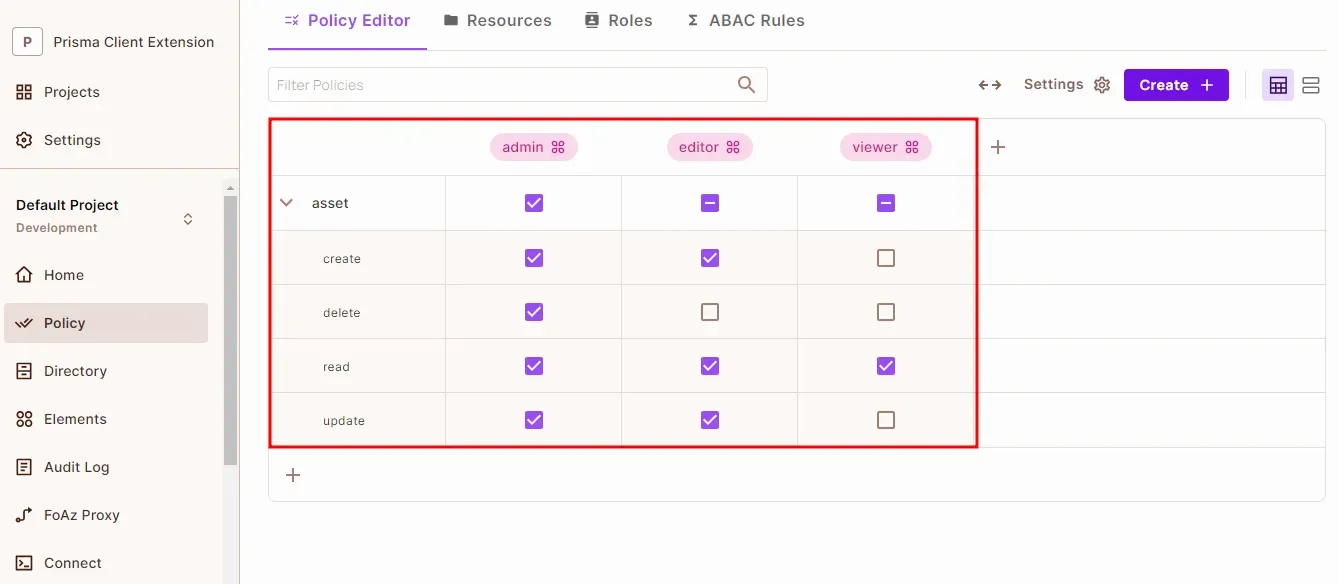1339x584 pixels.
Task: Click the search magnifier icon in filter box
Action: pos(746,85)
